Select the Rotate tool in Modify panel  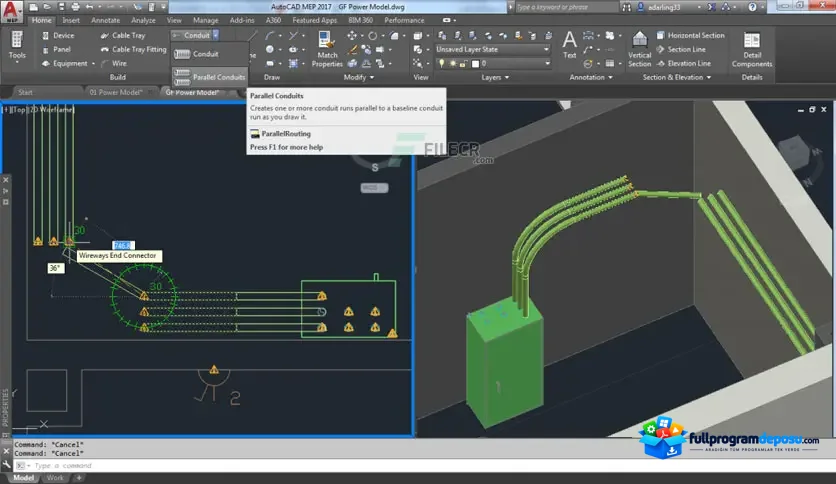[x=372, y=35]
